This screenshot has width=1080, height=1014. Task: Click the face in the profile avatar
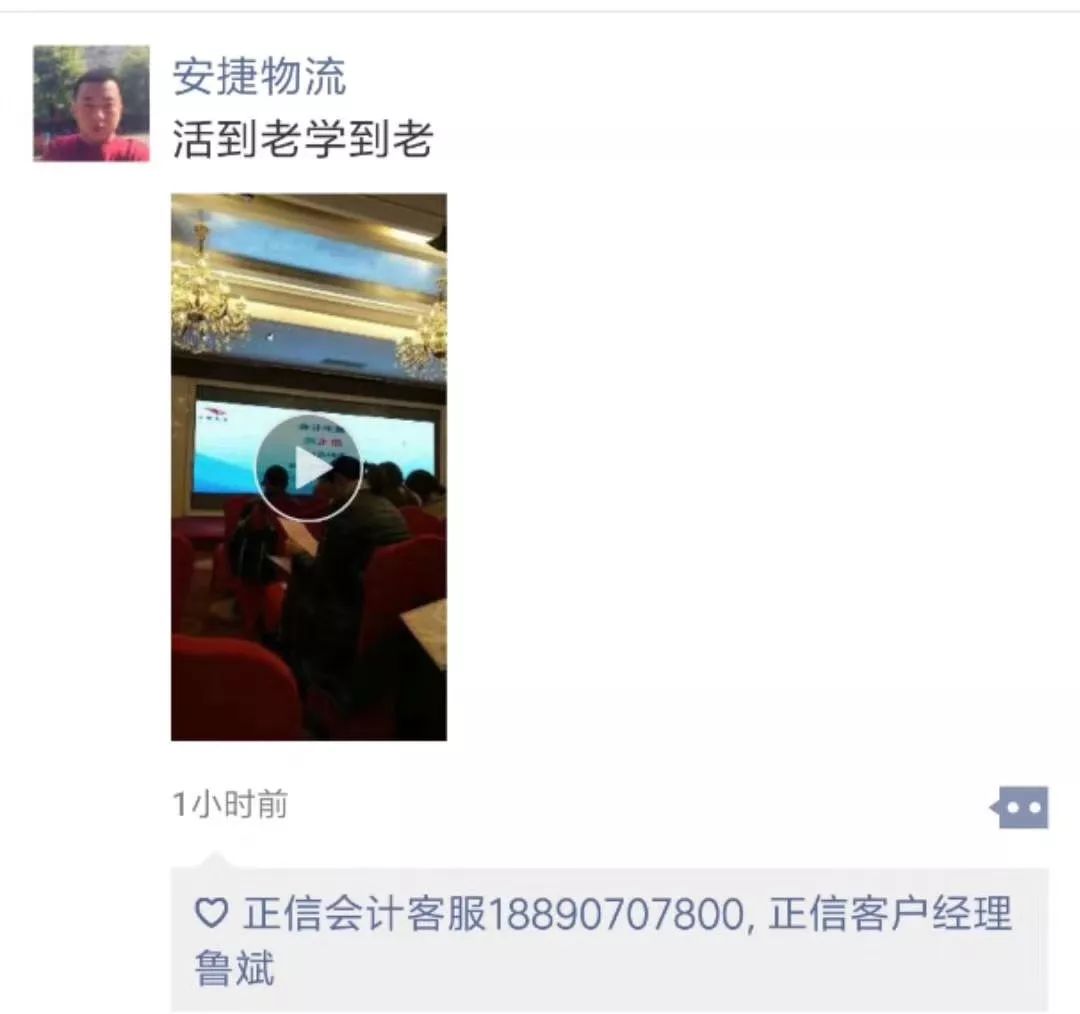tap(95, 103)
